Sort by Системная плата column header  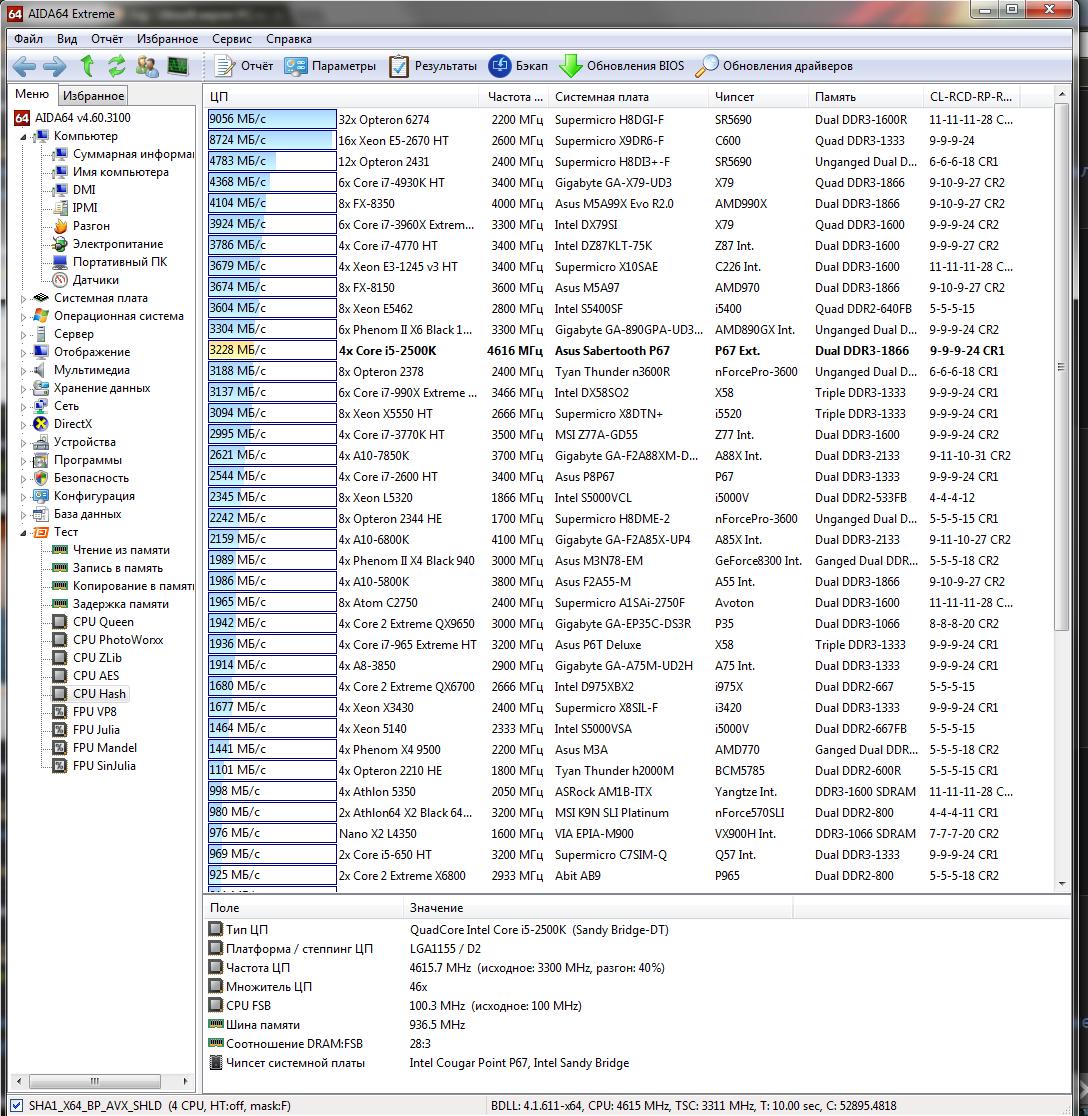[x=629, y=97]
